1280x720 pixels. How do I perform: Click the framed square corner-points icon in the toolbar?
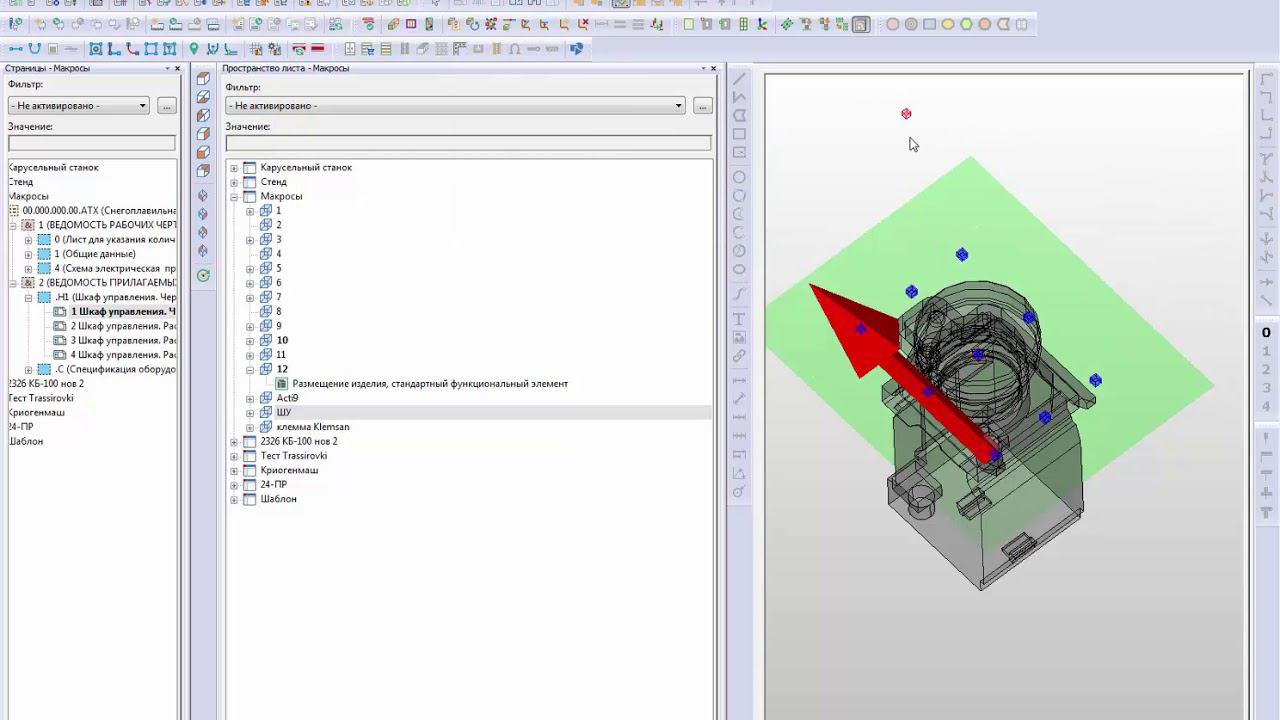tap(151, 49)
